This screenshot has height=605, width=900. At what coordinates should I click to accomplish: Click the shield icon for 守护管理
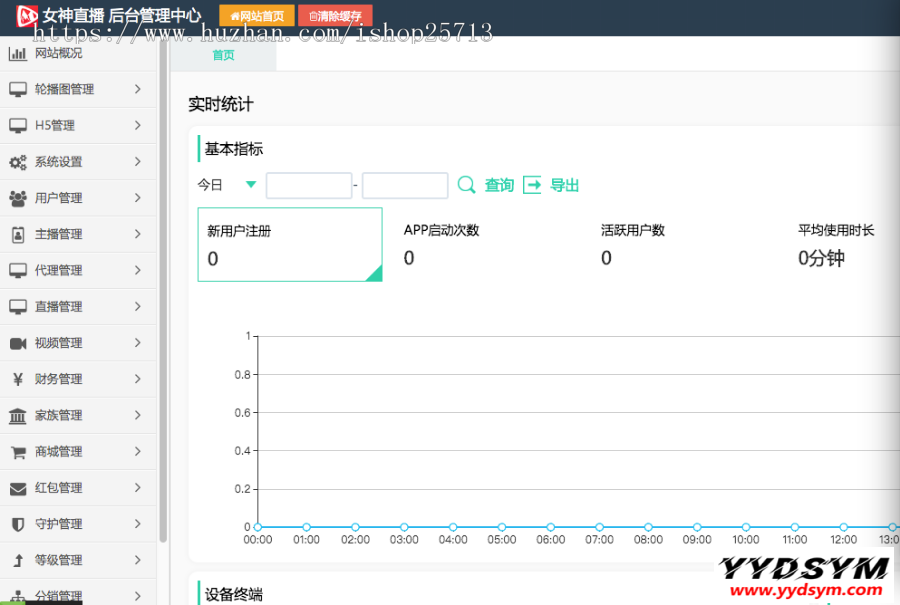click(18, 524)
